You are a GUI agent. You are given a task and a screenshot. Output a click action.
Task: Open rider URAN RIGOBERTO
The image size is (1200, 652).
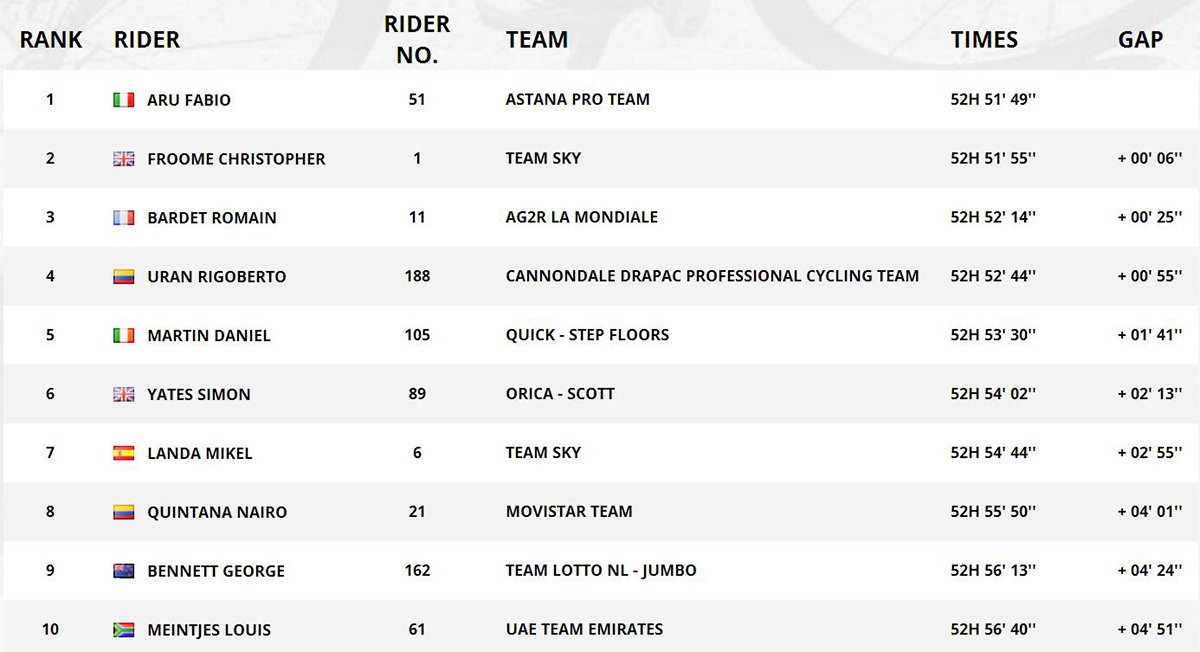click(216, 277)
